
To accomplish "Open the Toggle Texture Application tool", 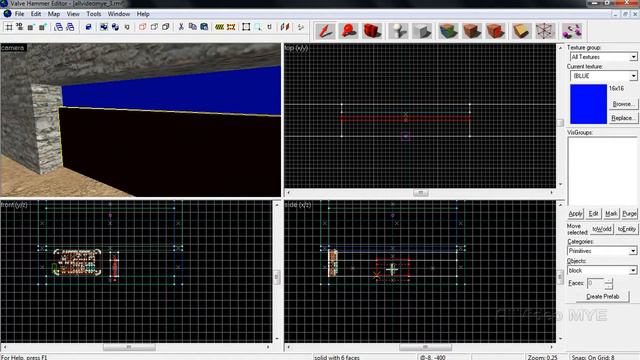I will pos(448,31).
